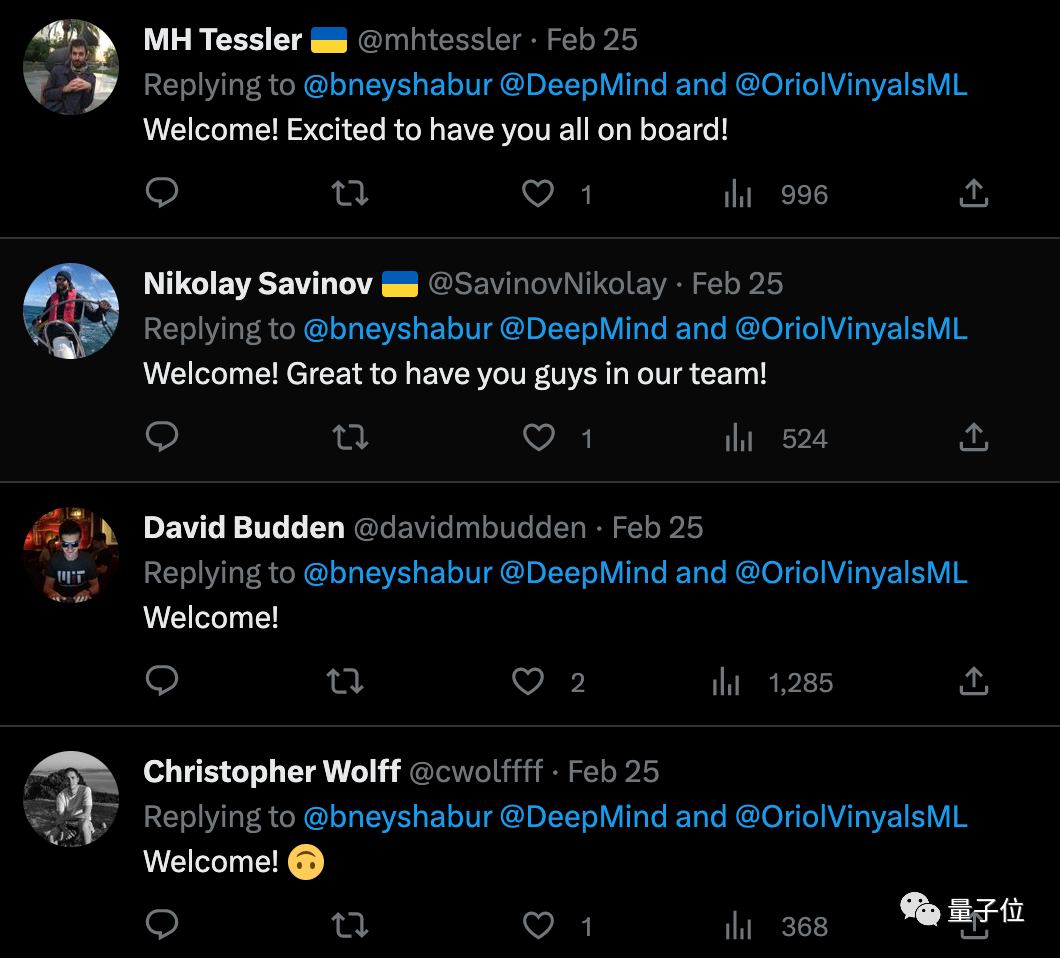Share Nikolay Savinov's tweet
Image resolution: width=1060 pixels, height=958 pixels.
tap(973, 437)
